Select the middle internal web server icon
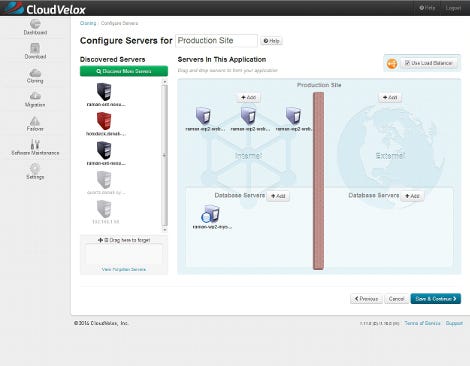Viewport: 470px width, 366px height. (248, 116)
